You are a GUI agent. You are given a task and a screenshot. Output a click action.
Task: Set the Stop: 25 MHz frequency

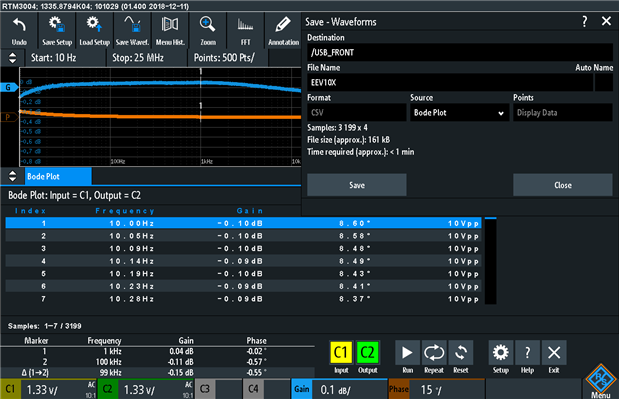pos(146,58)
